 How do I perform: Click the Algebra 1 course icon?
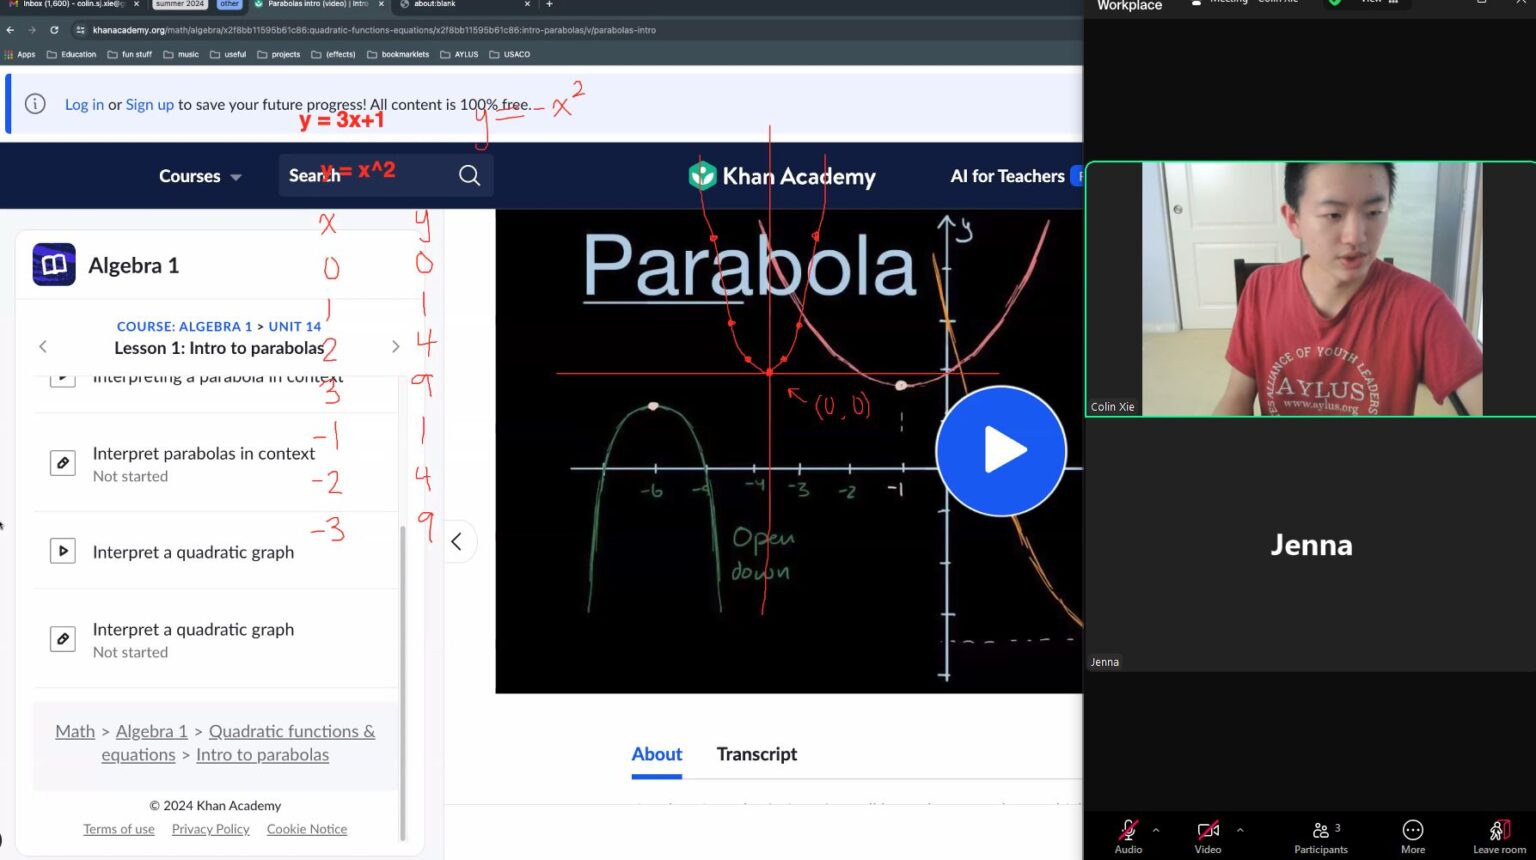(54, 265)
